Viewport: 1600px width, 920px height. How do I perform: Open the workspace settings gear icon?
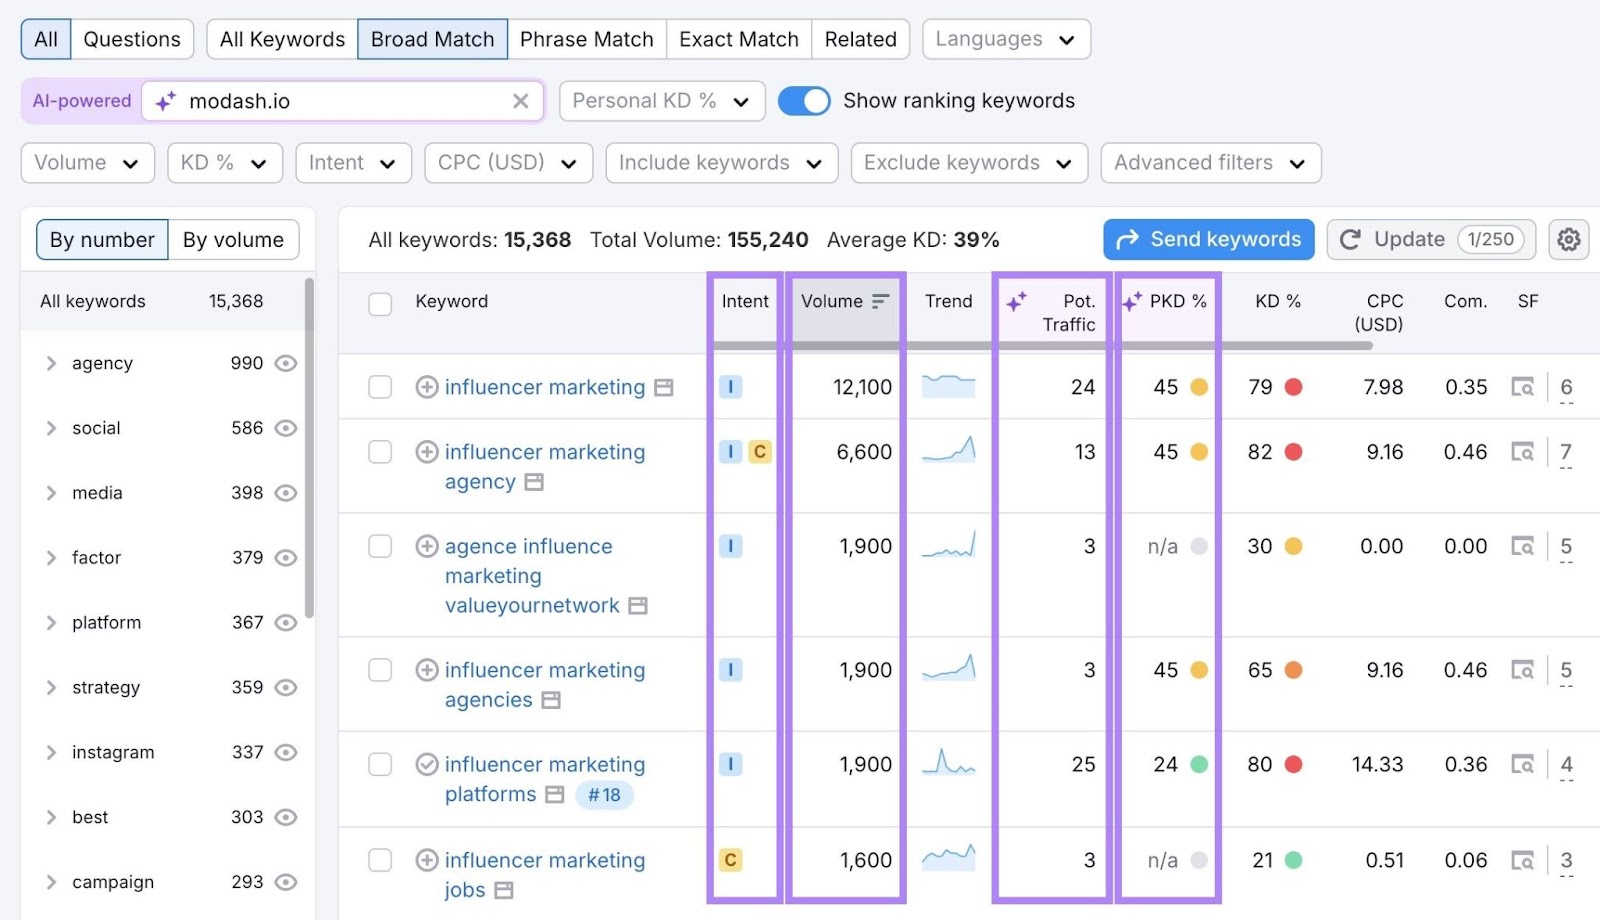click(1568, 239)
